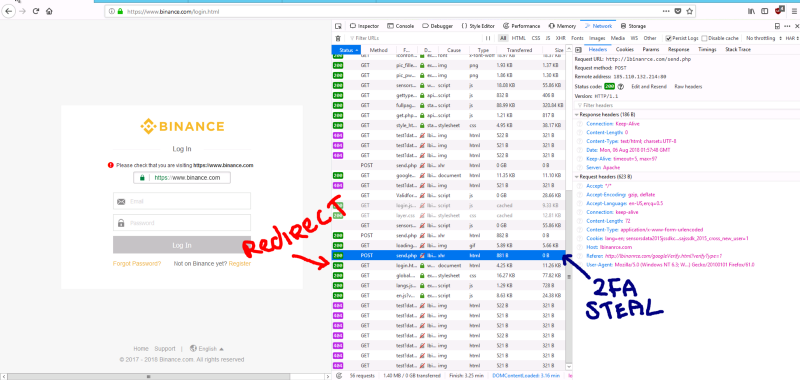Open devtools three-dot options menu
Viewport: 800px width, 380px height.
(x=786, y=26)
